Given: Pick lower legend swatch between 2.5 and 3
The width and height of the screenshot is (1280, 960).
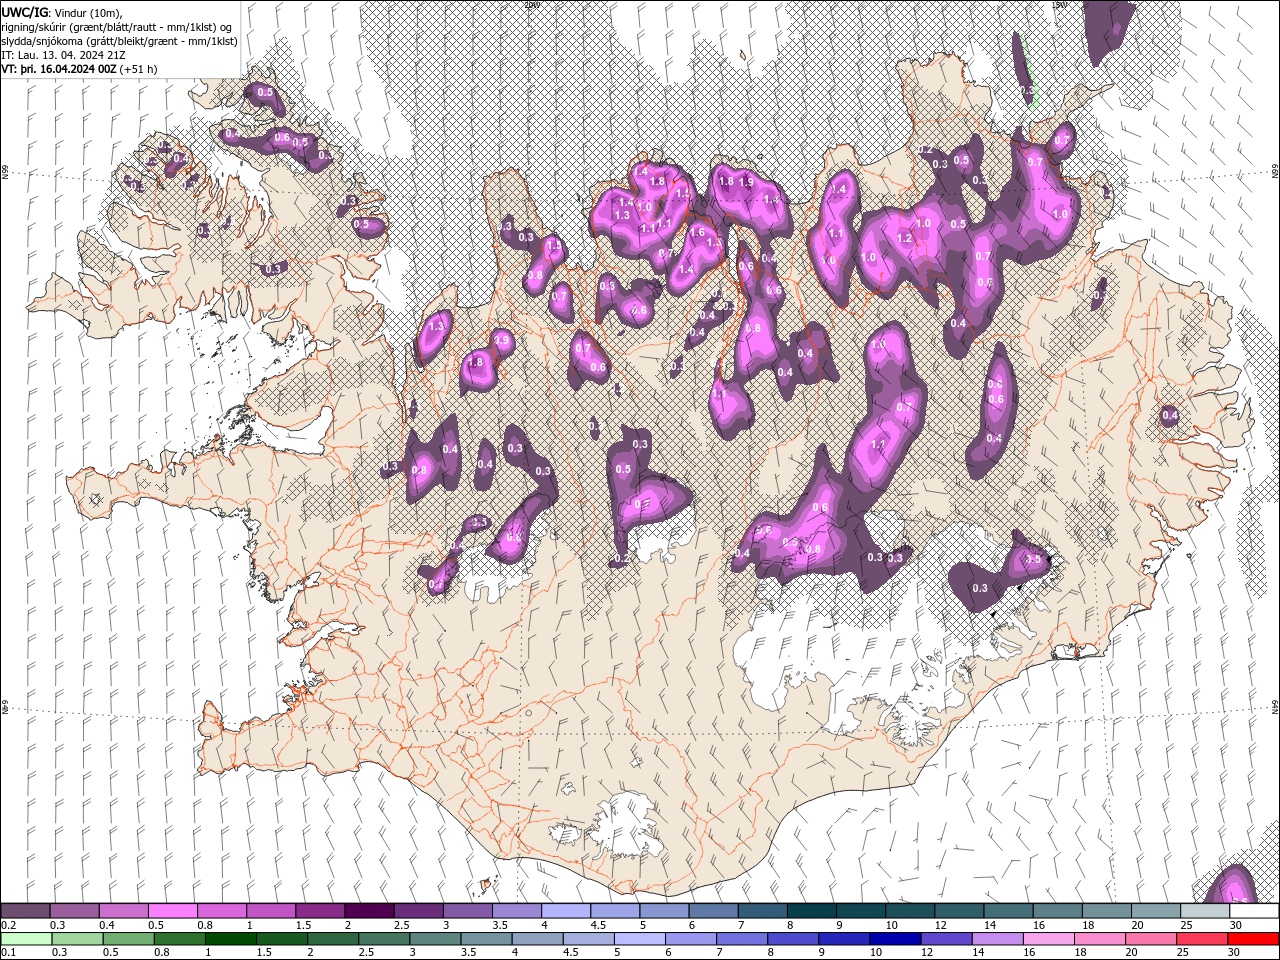Looking at the screenshot, I should point(385,939).
